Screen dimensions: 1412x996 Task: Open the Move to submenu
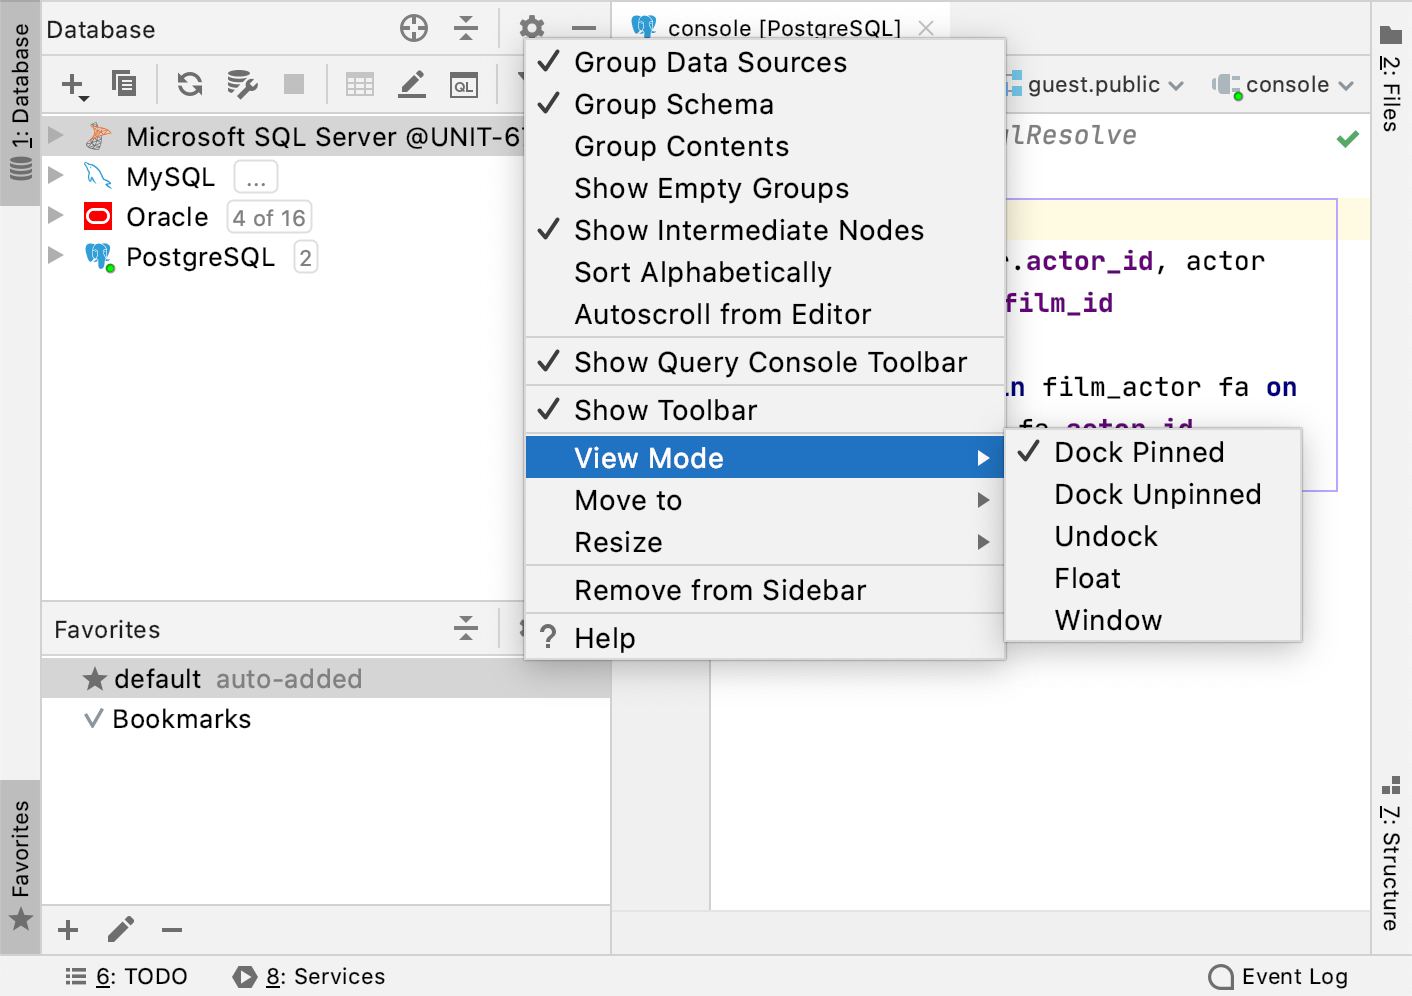[x=765, y=500]
